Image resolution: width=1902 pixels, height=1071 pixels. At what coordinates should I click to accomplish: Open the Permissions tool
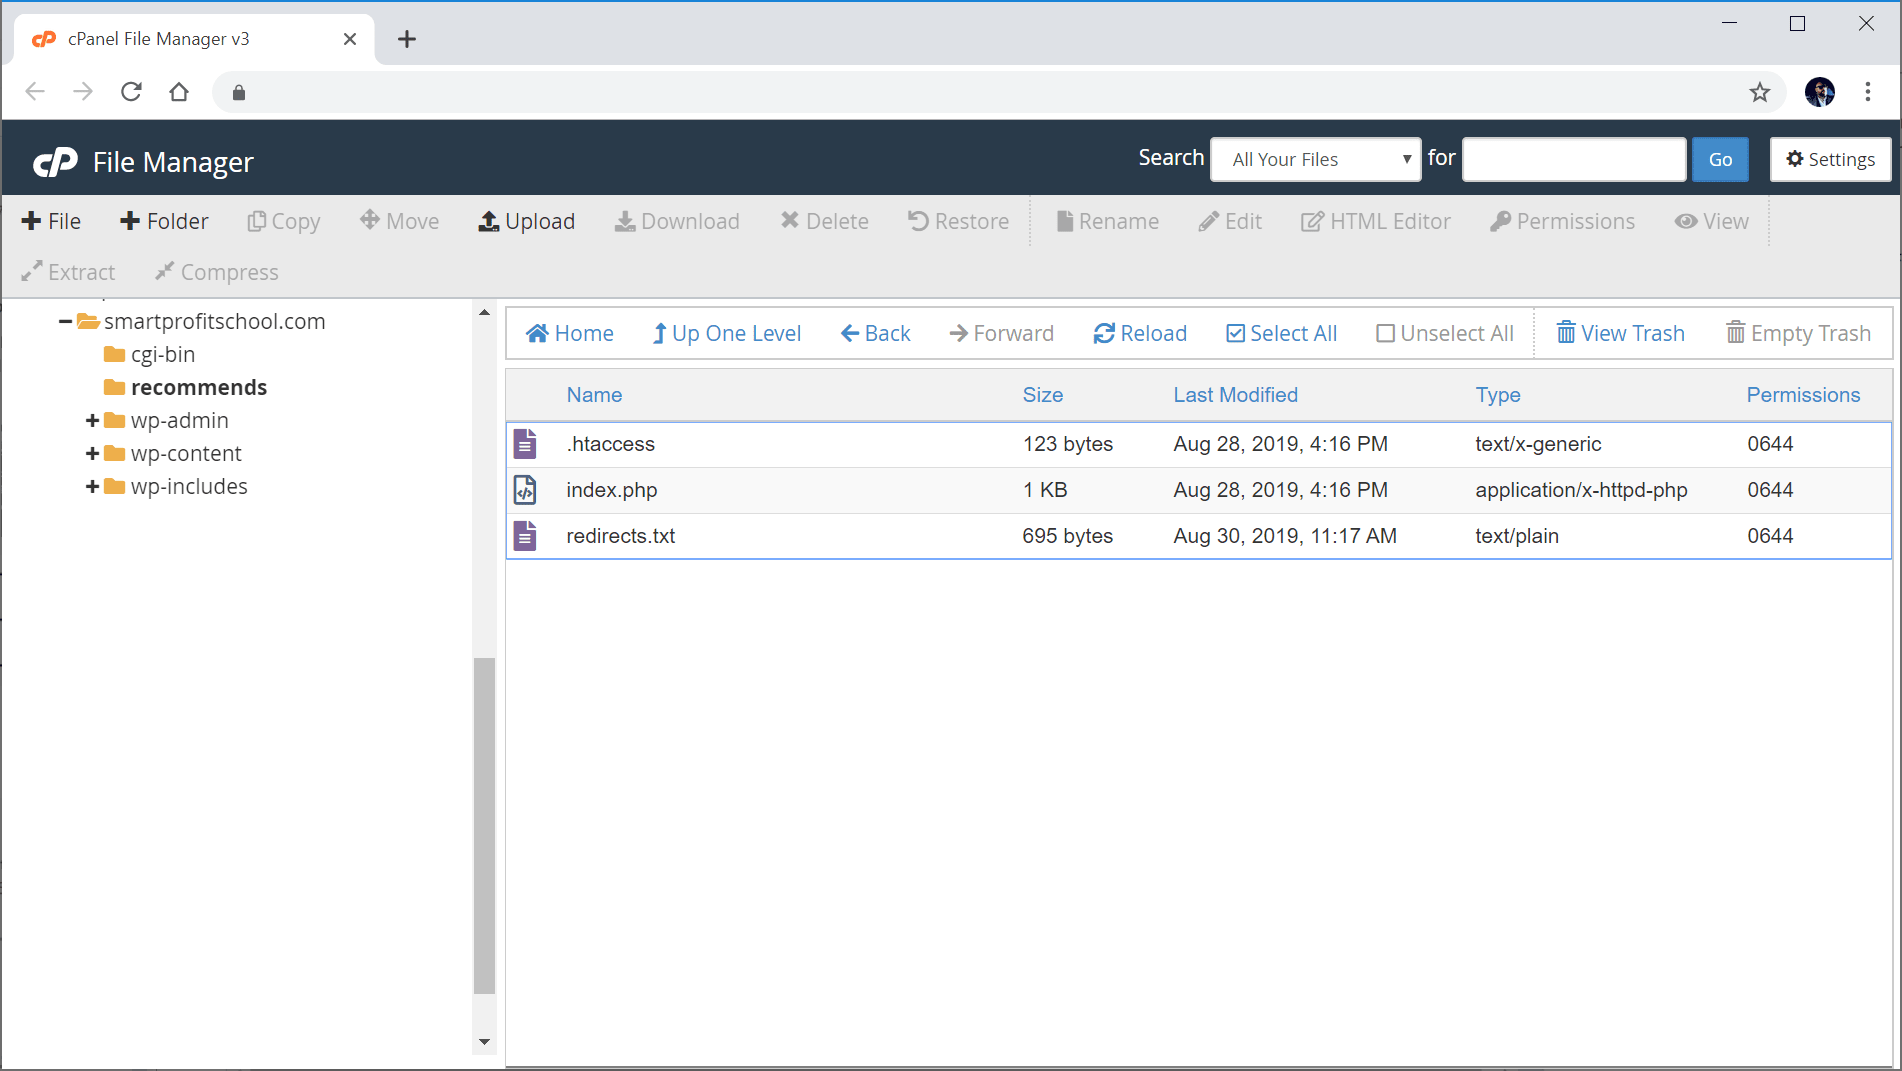tap(1562, 221)
